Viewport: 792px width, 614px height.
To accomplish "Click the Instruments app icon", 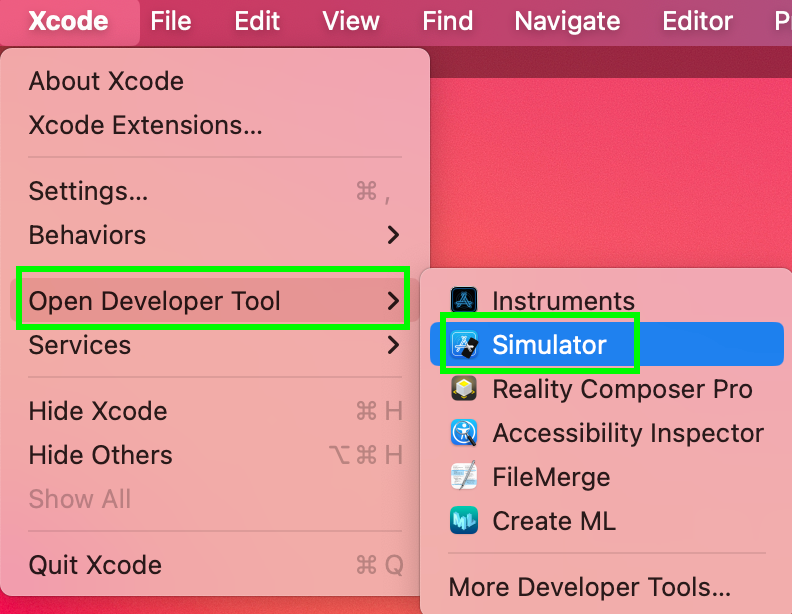I will [x=464, y=300].
